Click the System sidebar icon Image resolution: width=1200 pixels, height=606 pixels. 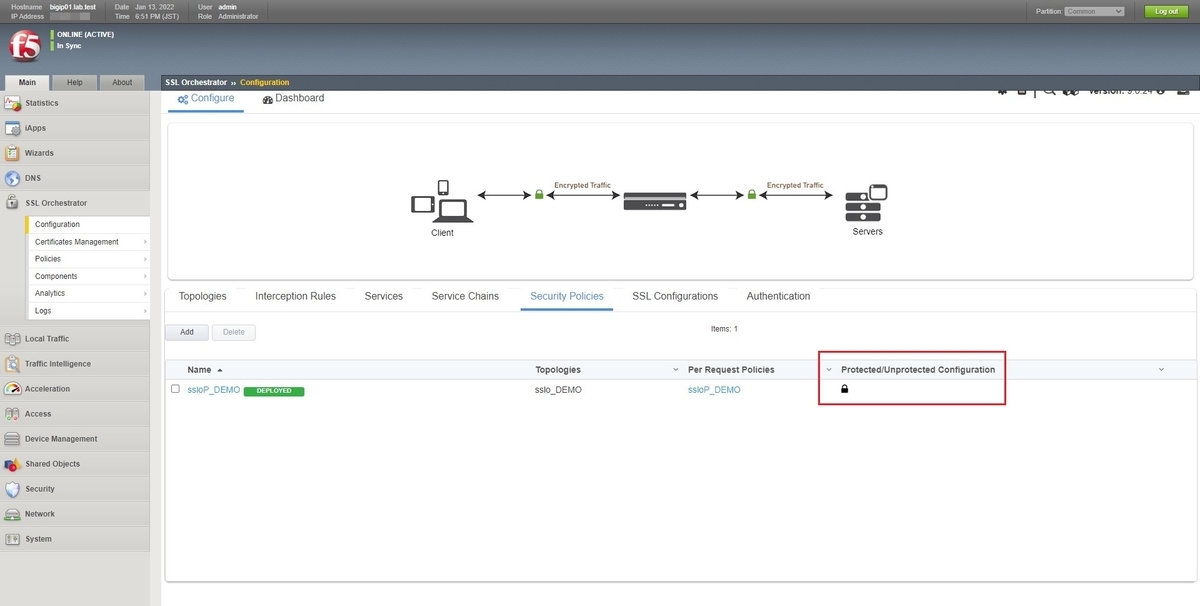pos(12,539)
